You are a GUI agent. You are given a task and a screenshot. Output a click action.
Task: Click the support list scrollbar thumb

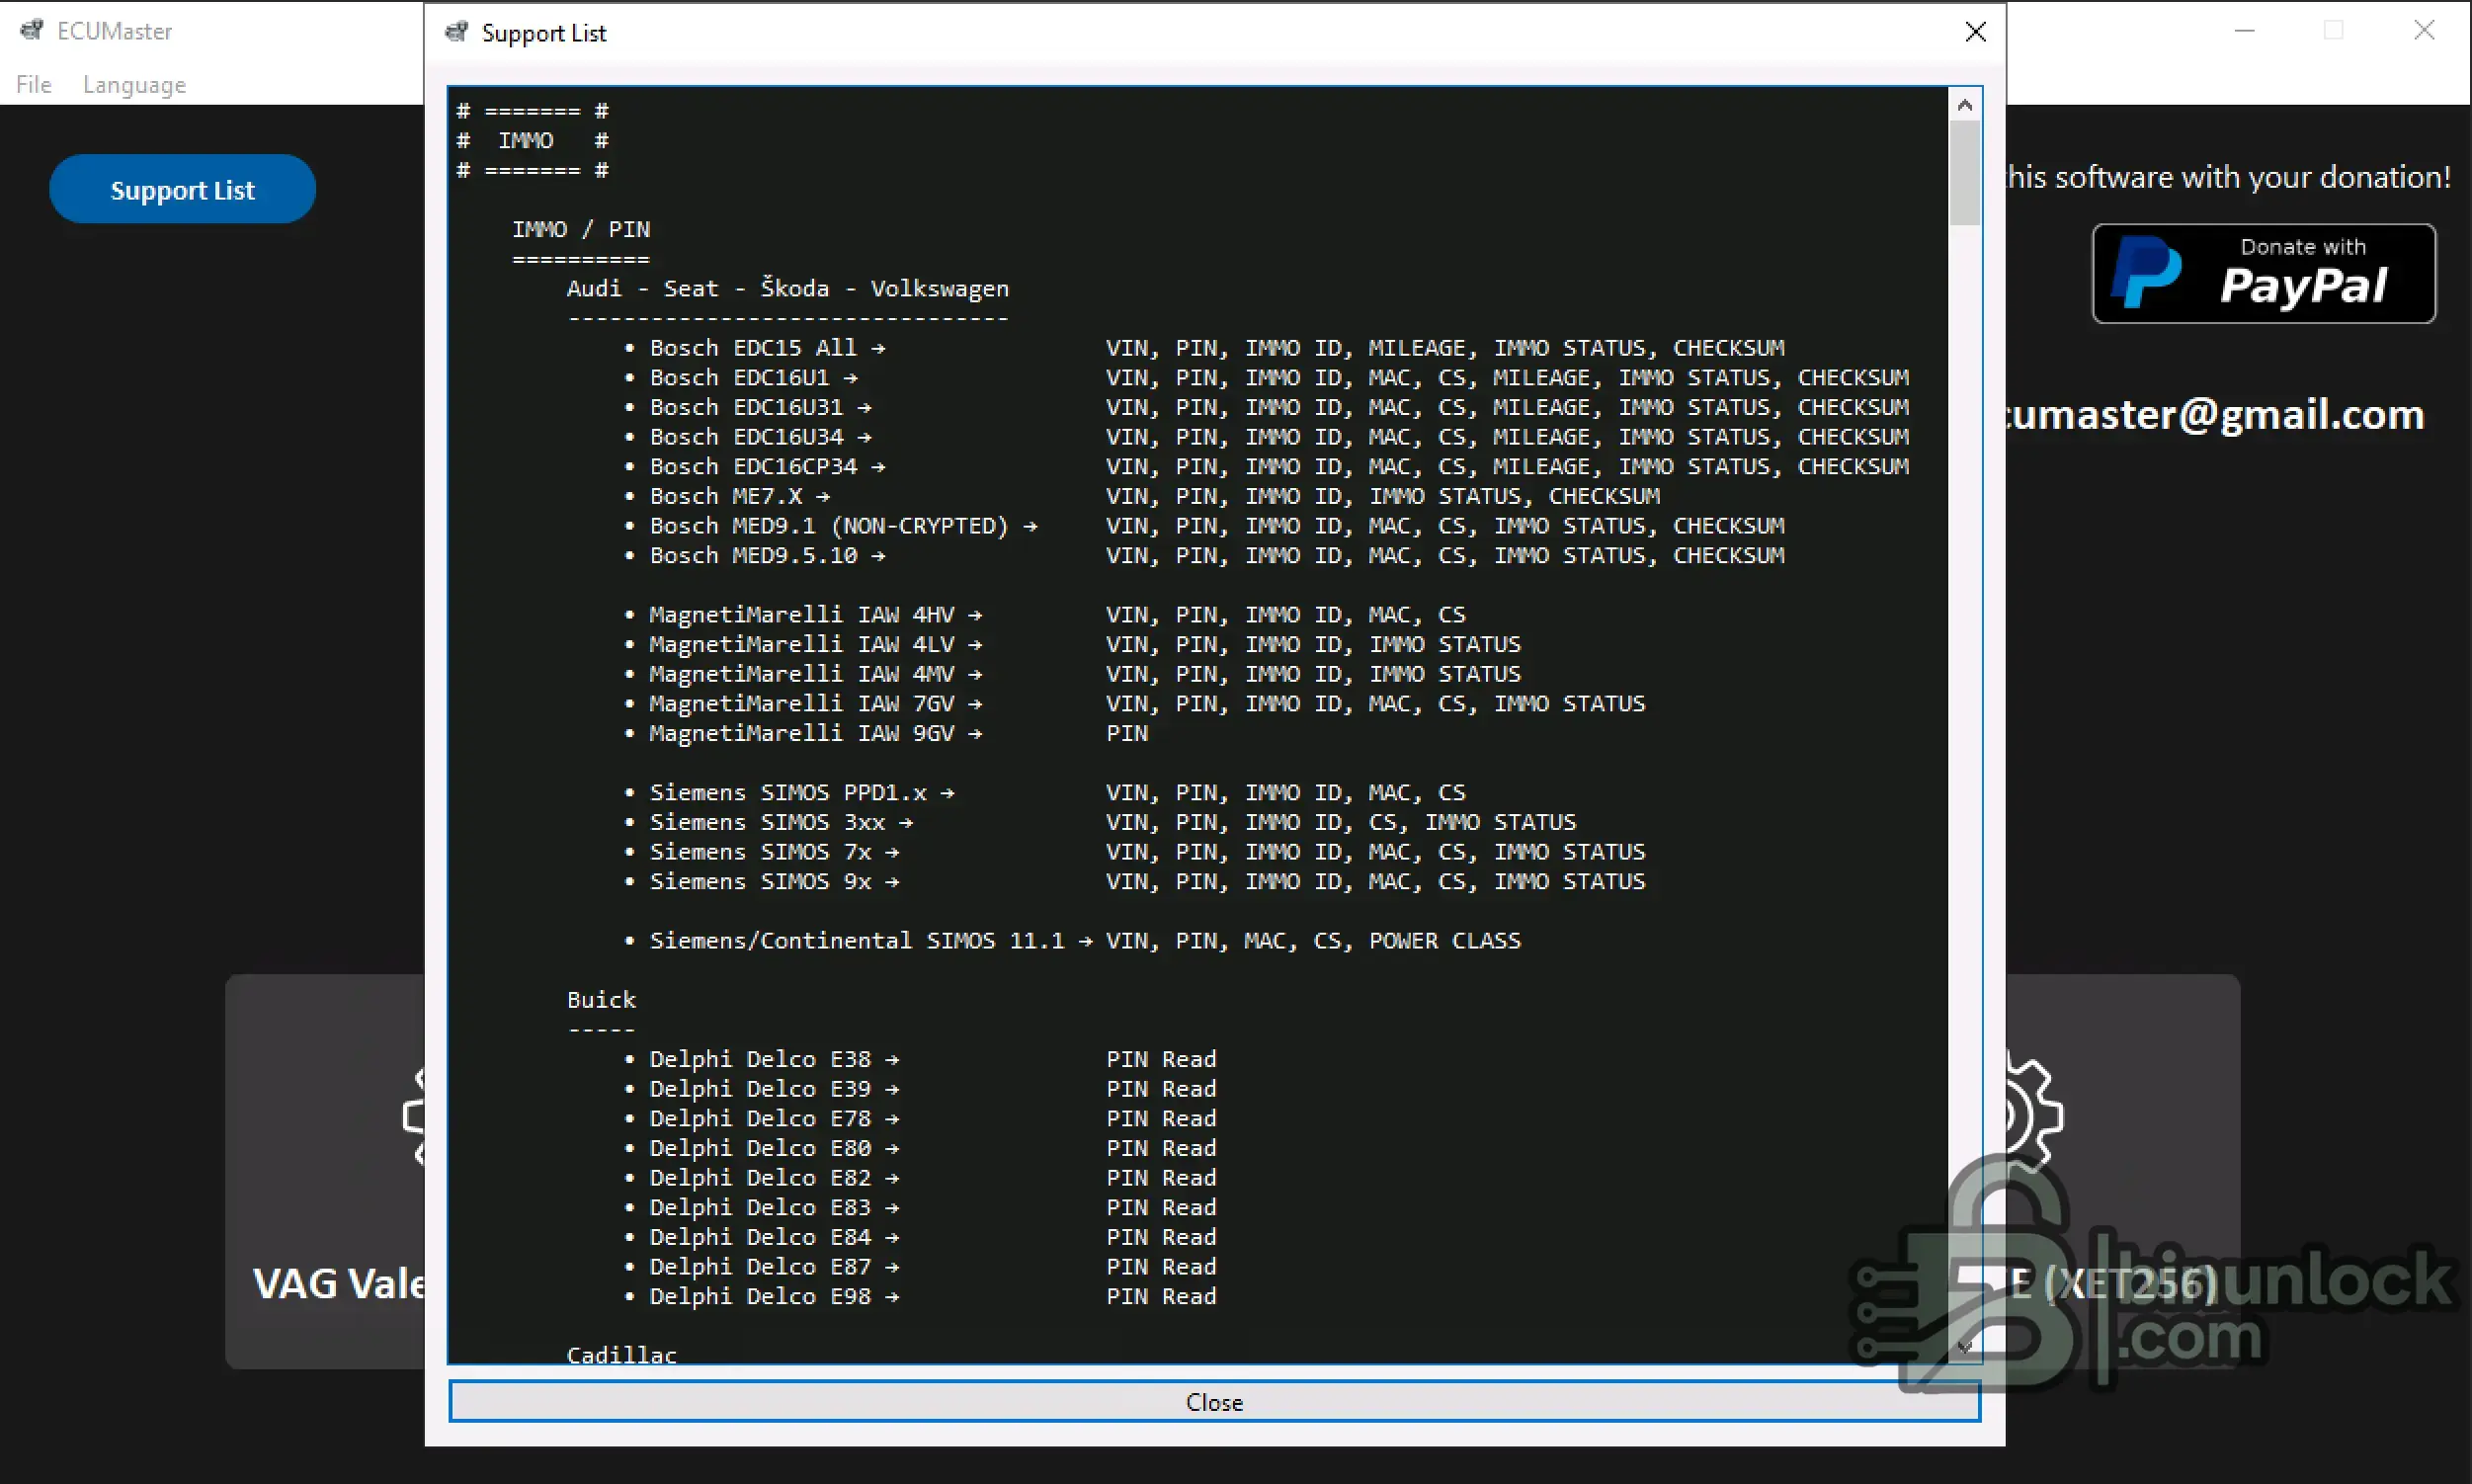click(x=1965, y=172)
